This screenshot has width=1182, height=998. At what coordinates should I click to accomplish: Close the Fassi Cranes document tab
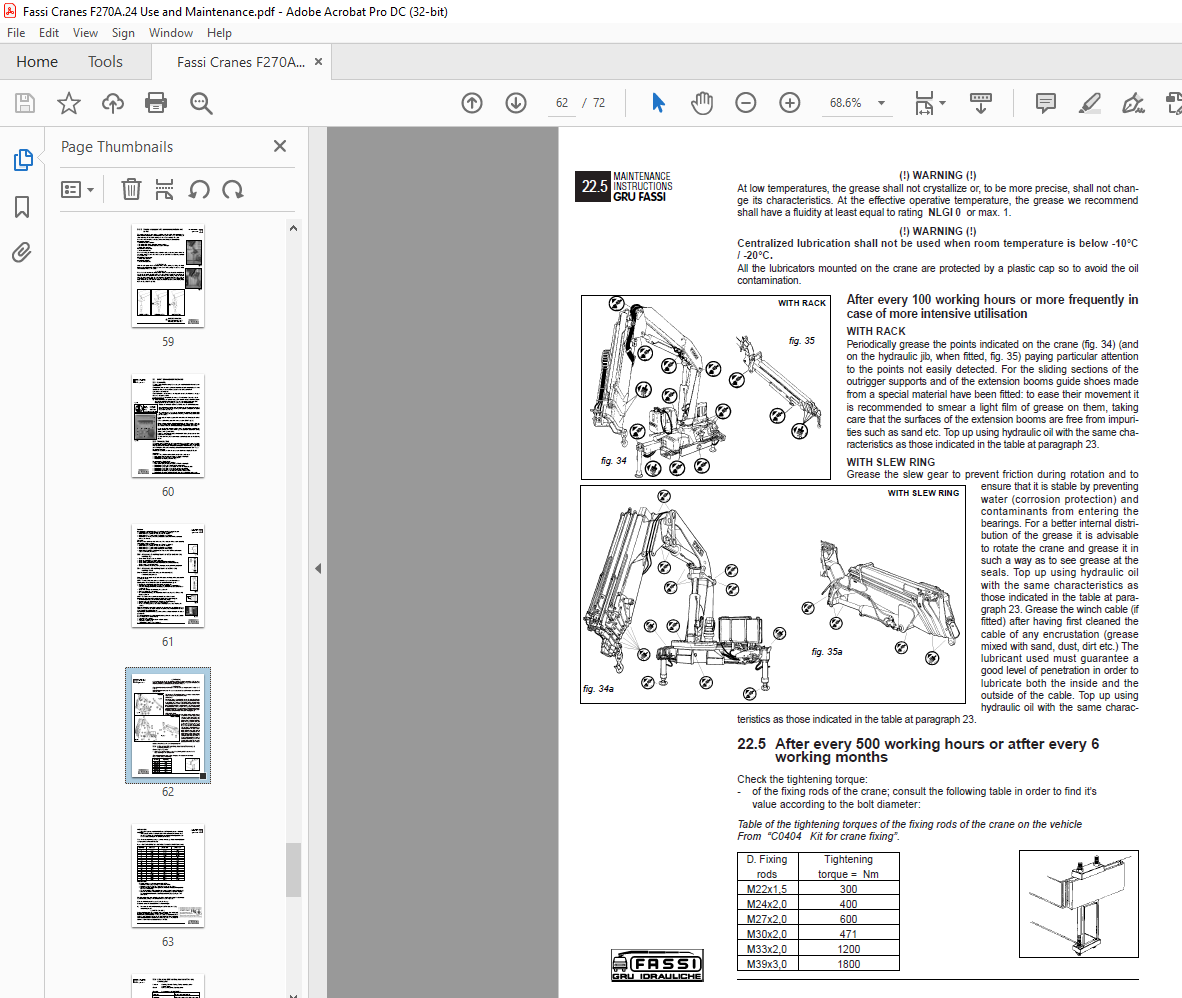coord(318,62)
